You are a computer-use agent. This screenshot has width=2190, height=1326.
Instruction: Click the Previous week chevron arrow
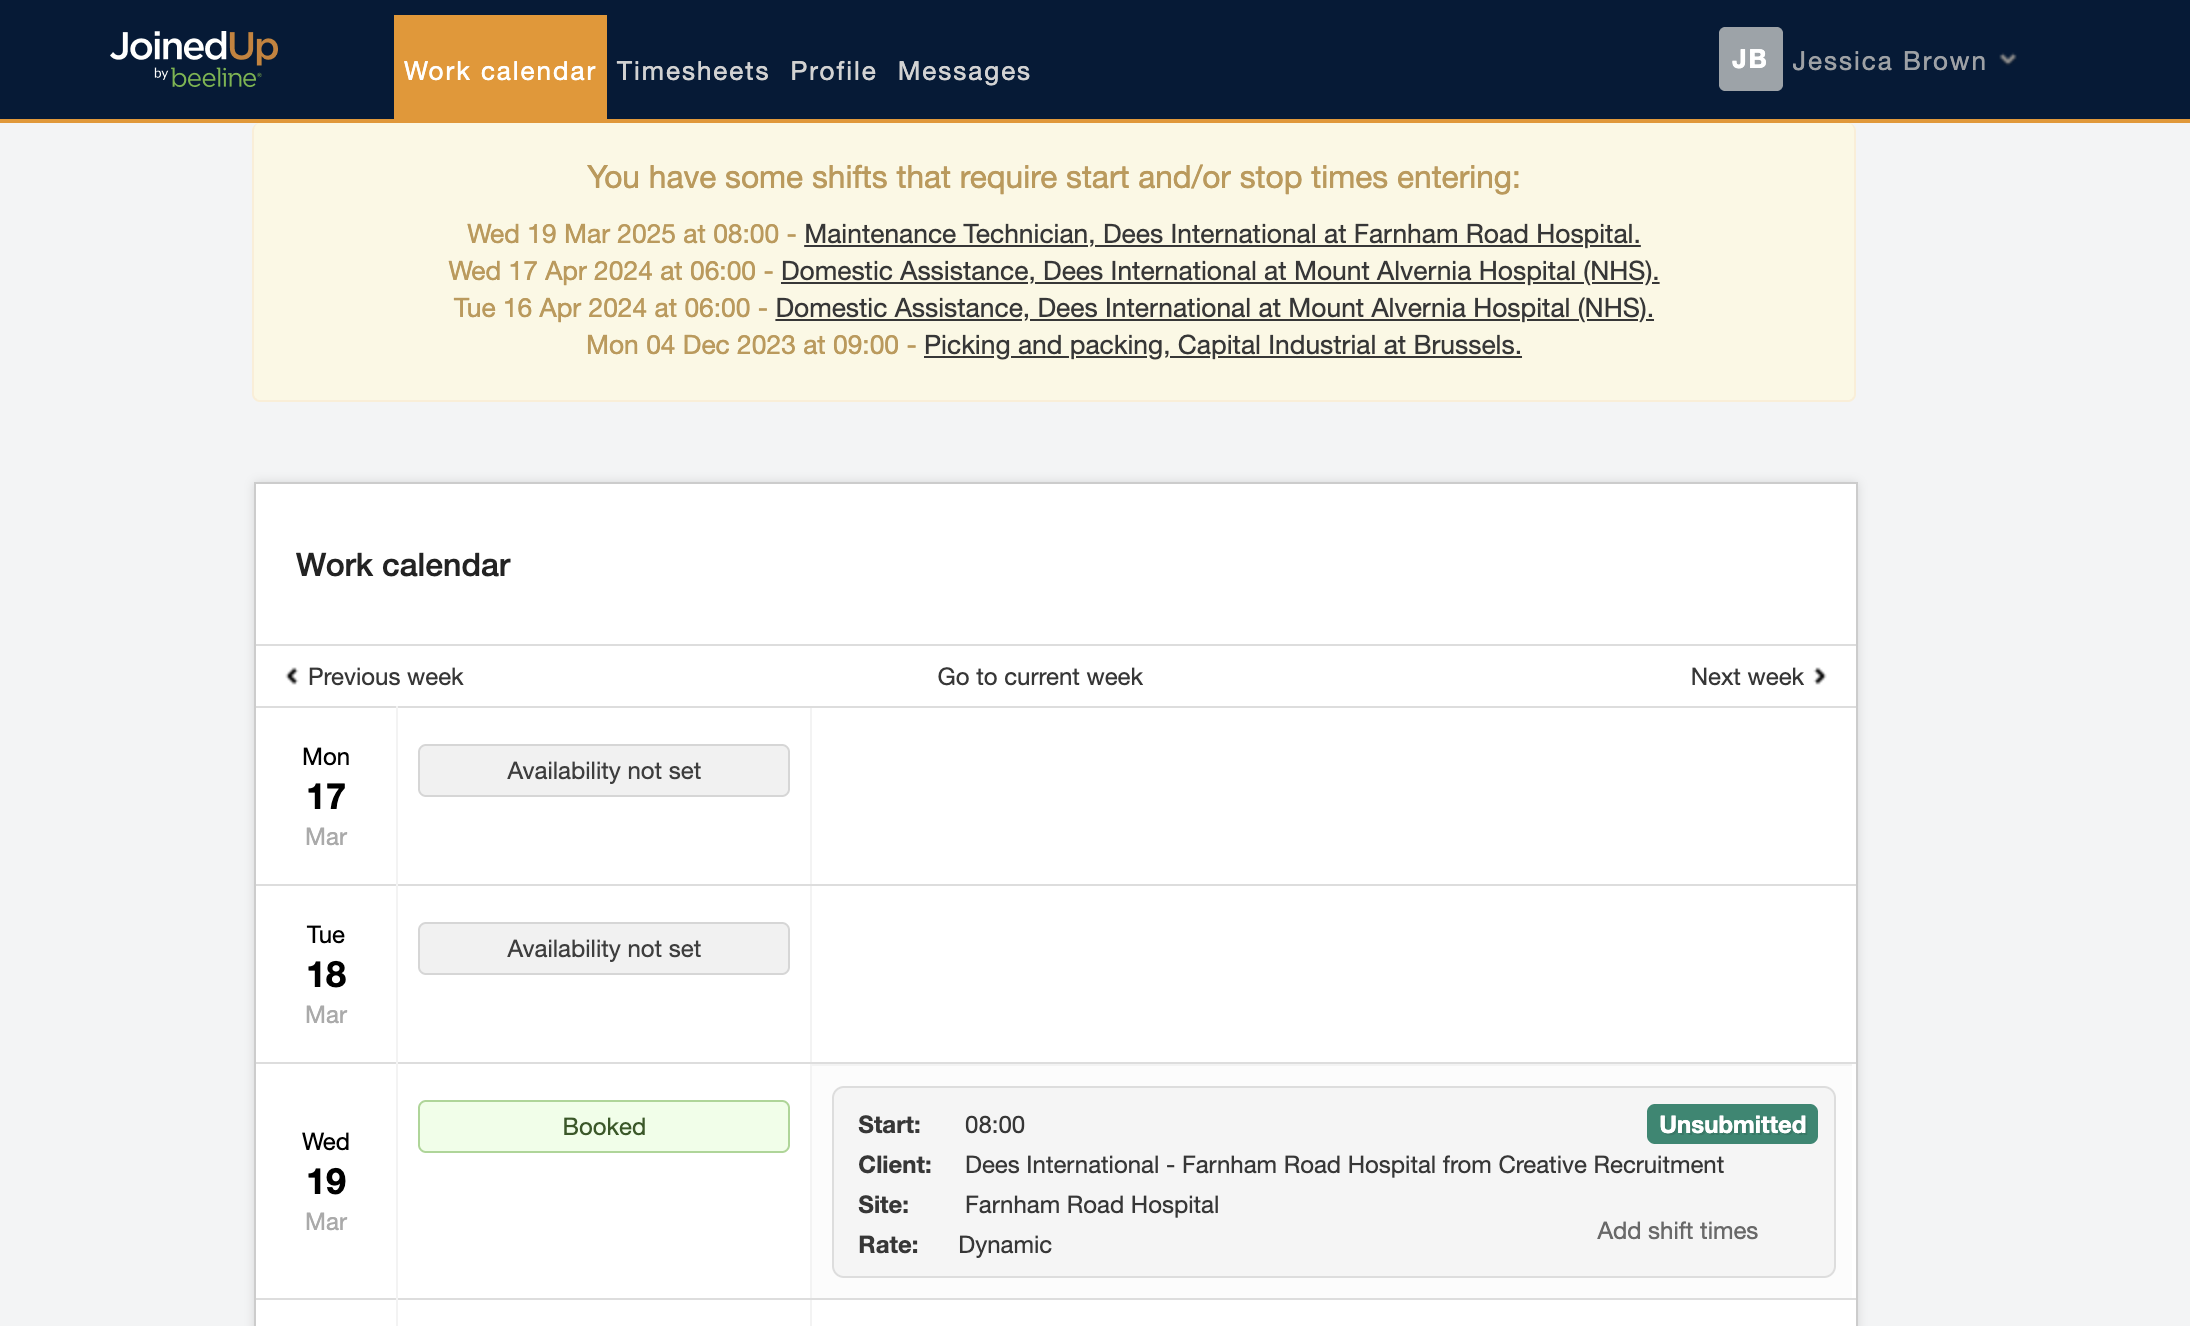pyautogui.click(x=292, y=676)
